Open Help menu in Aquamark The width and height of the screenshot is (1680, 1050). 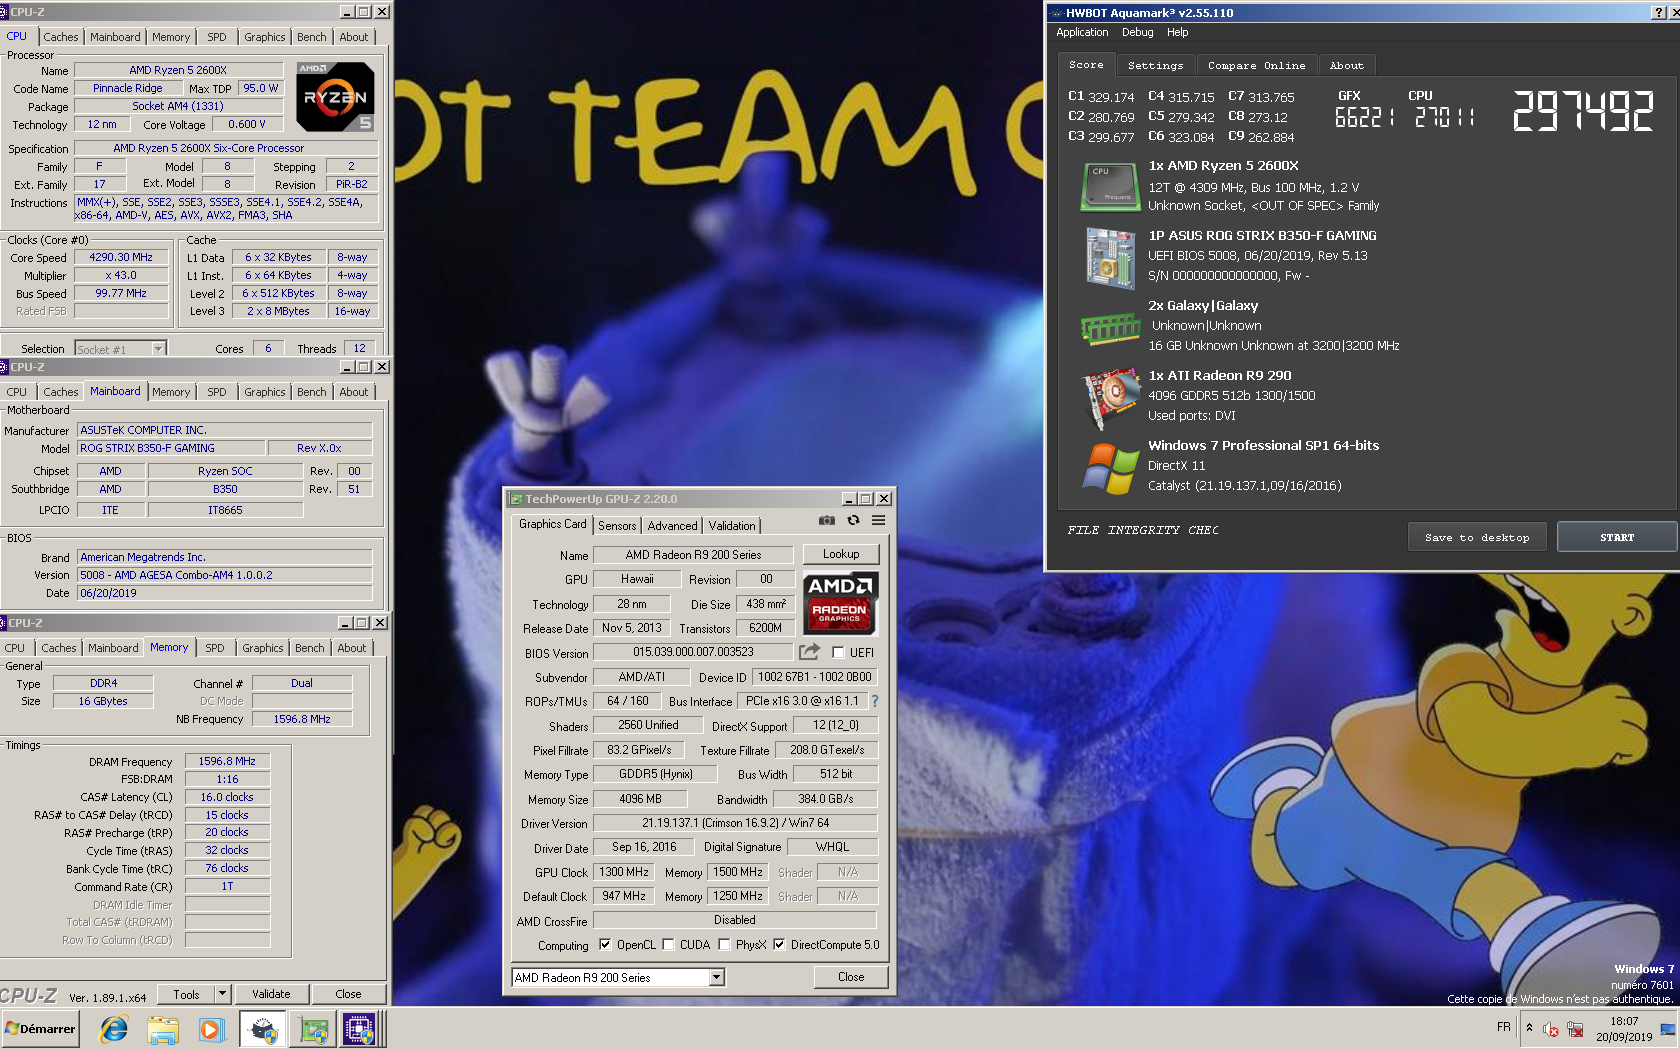click(1177, 32)
